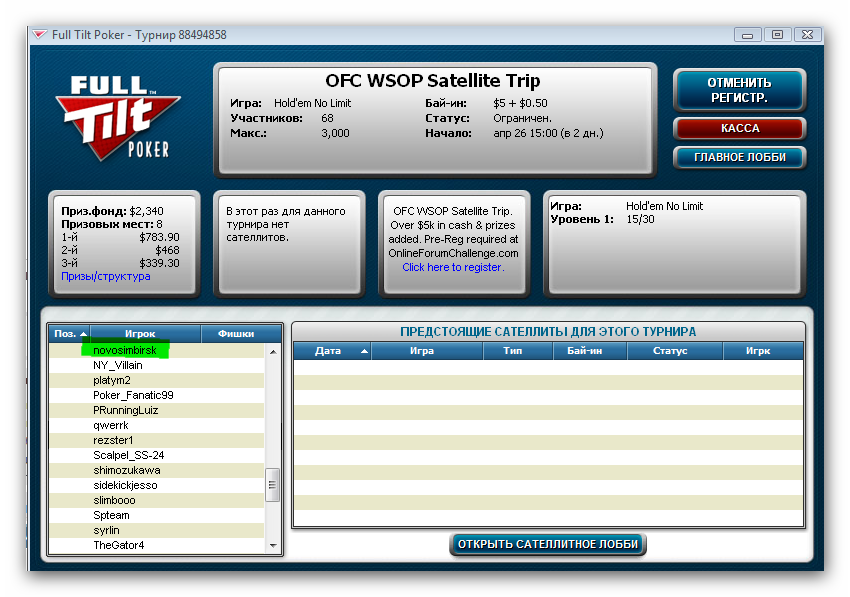
Task: Click the Уровень 1 blinds value 15/30
Action: (640, 220)
